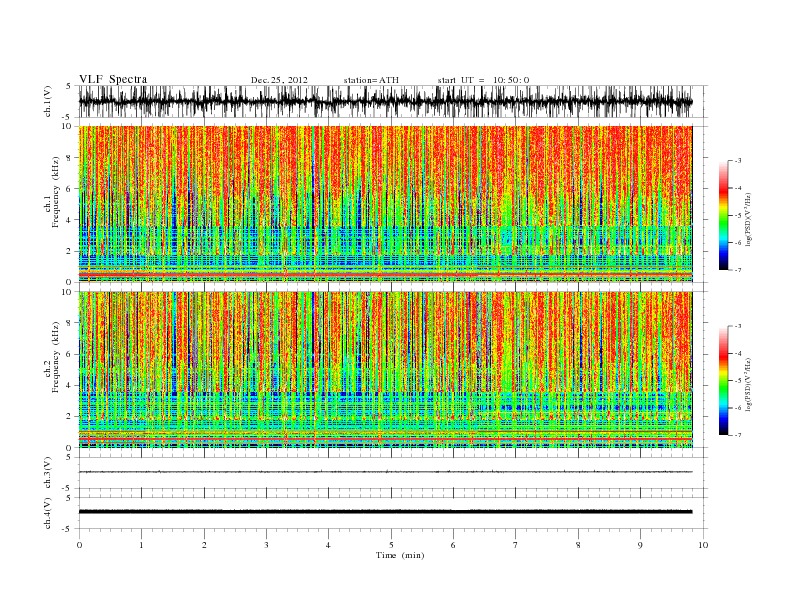Select the "start UT = 10:50:0" text

pos(483,80)
